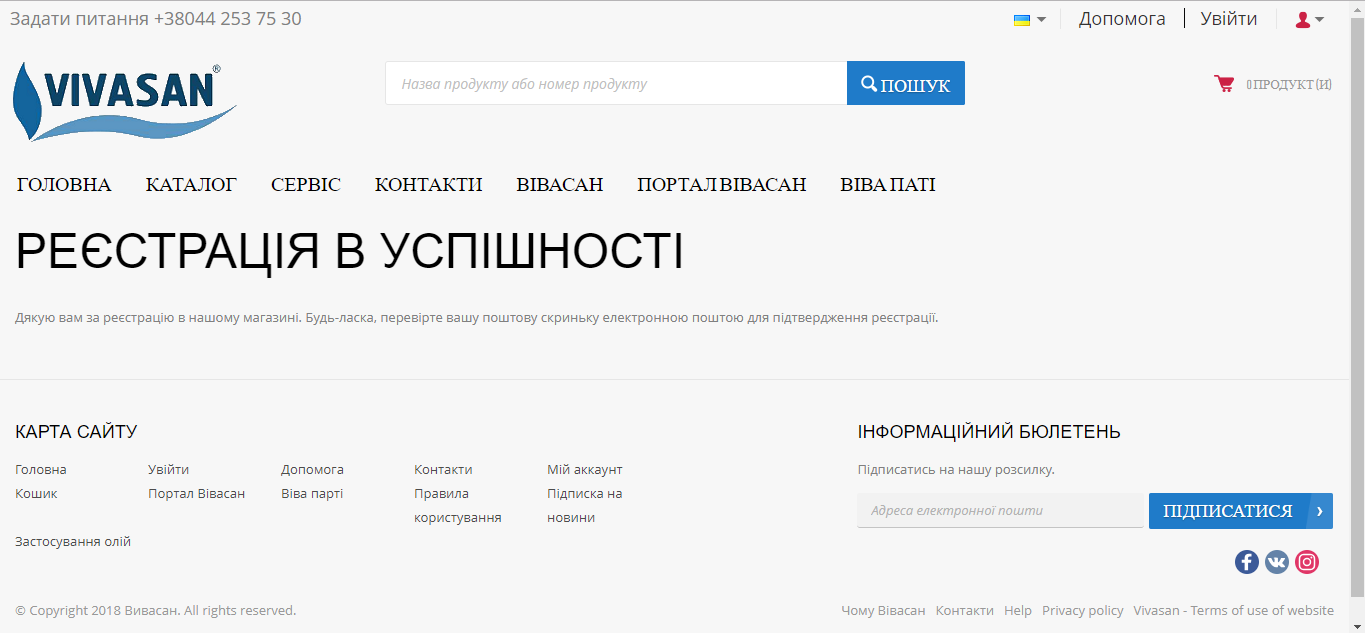Focus the newsletter email address field

point(1000,511)
